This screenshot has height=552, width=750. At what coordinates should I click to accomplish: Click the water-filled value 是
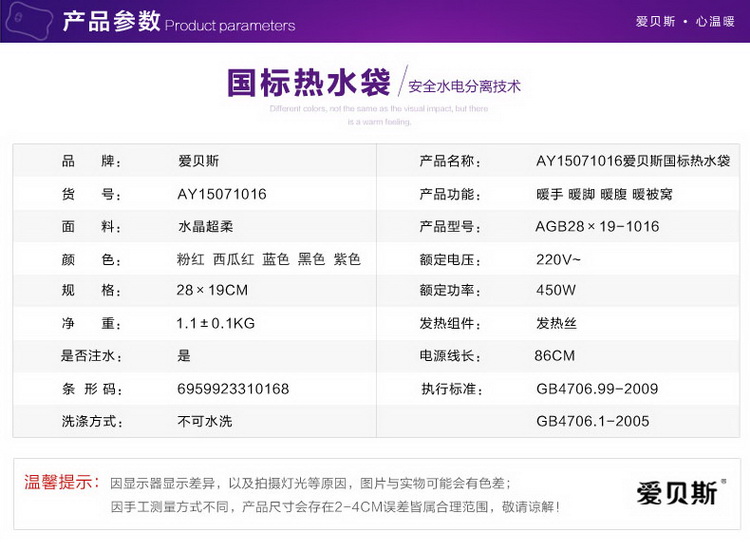(184, 355)
